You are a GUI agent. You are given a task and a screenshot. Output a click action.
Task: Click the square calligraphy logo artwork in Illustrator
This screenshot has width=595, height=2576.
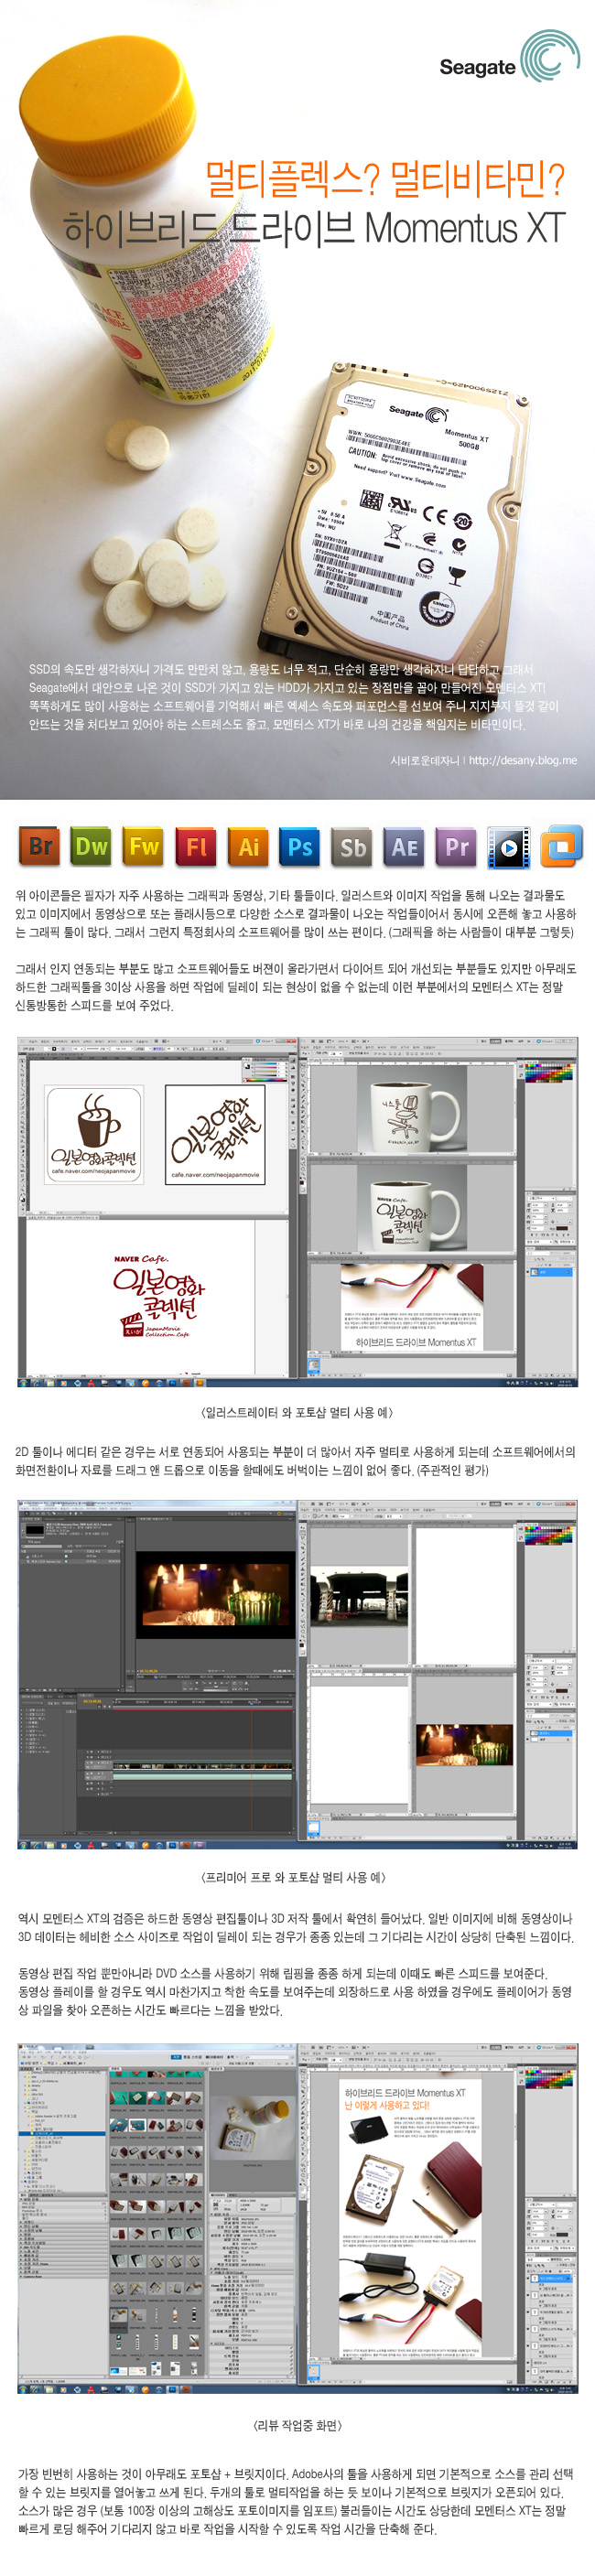[215, 1135]
